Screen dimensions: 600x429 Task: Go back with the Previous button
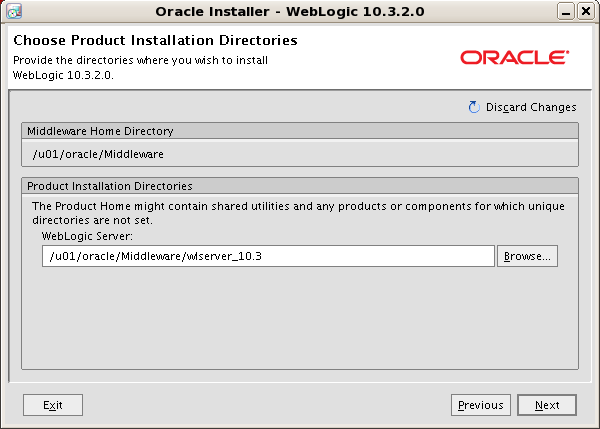(481, 405)
